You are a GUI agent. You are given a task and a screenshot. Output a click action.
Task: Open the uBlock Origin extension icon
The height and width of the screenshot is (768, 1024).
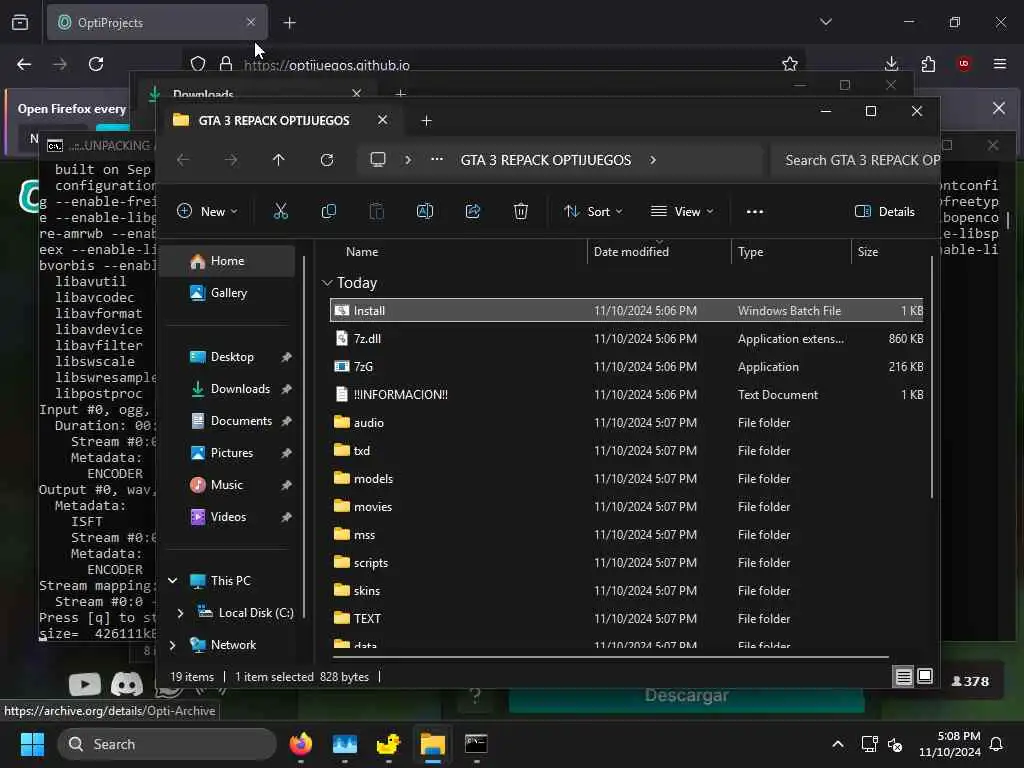point(964,64)
